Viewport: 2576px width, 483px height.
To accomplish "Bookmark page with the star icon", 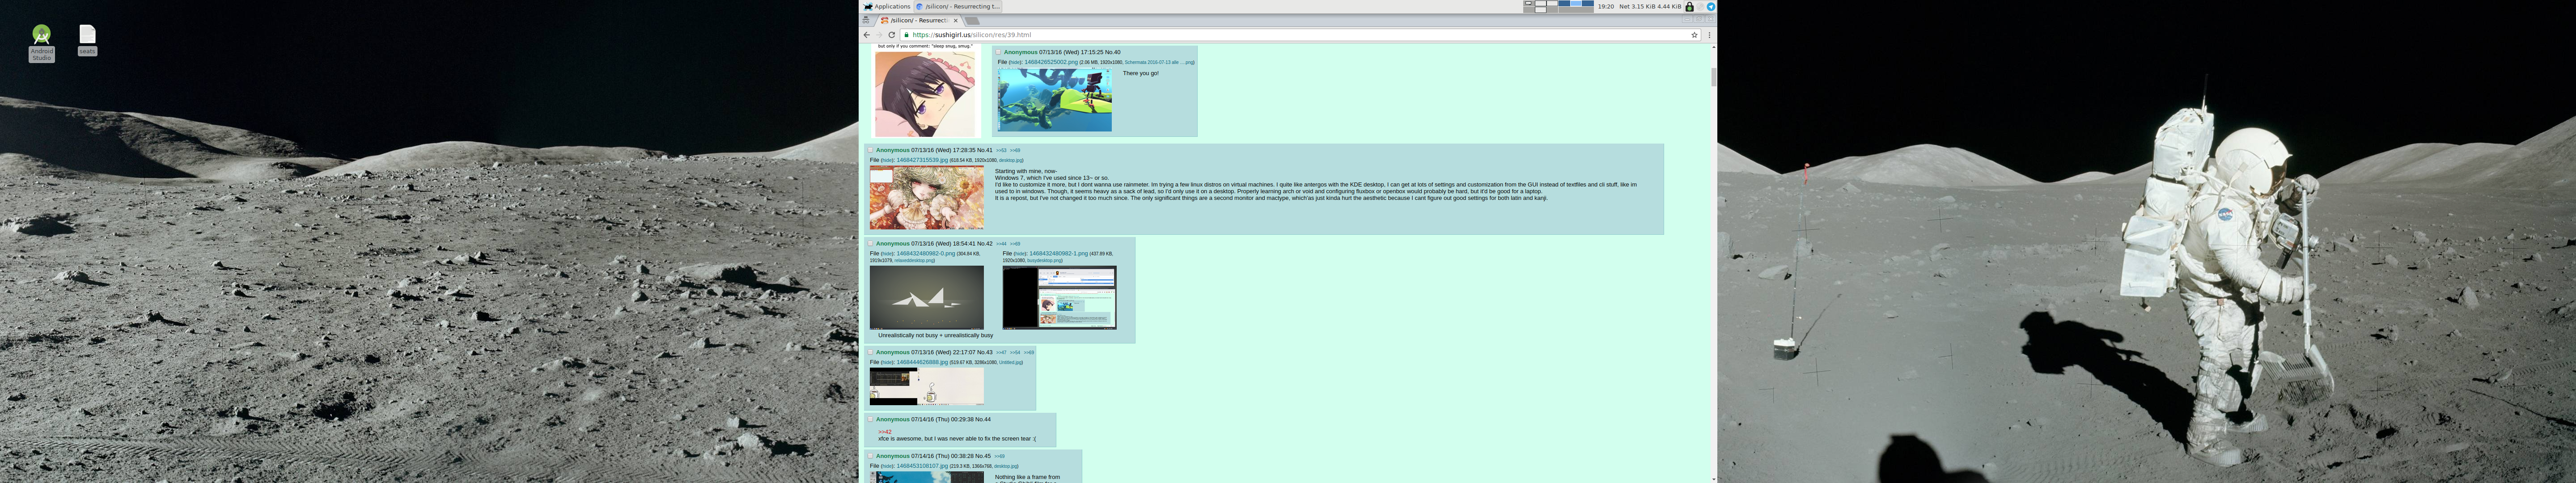I will tap(1694, 35).
